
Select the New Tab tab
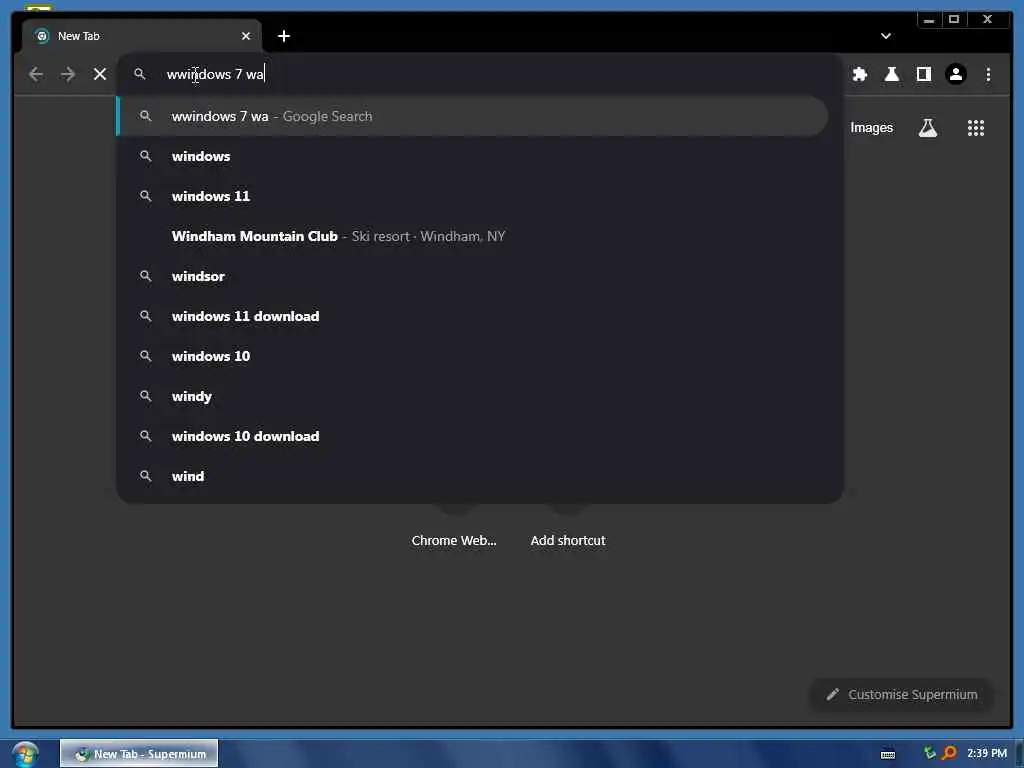click(142, 36)
